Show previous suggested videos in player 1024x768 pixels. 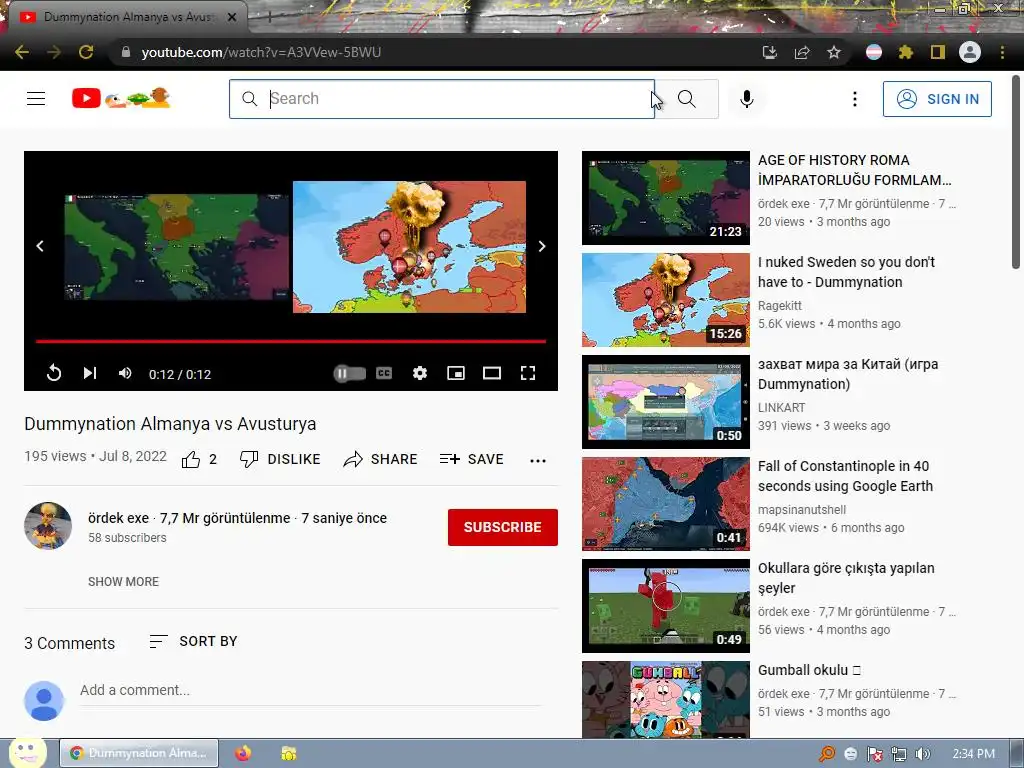click(40, 246)
